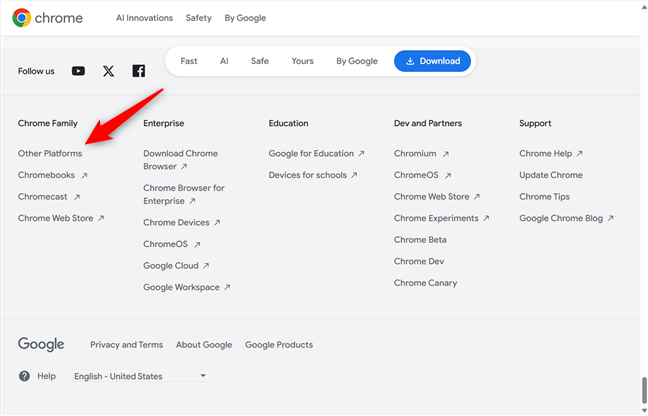Open About Google footer link
The image size is (648, 416).
pyautogui.click(x=204, y=345)
